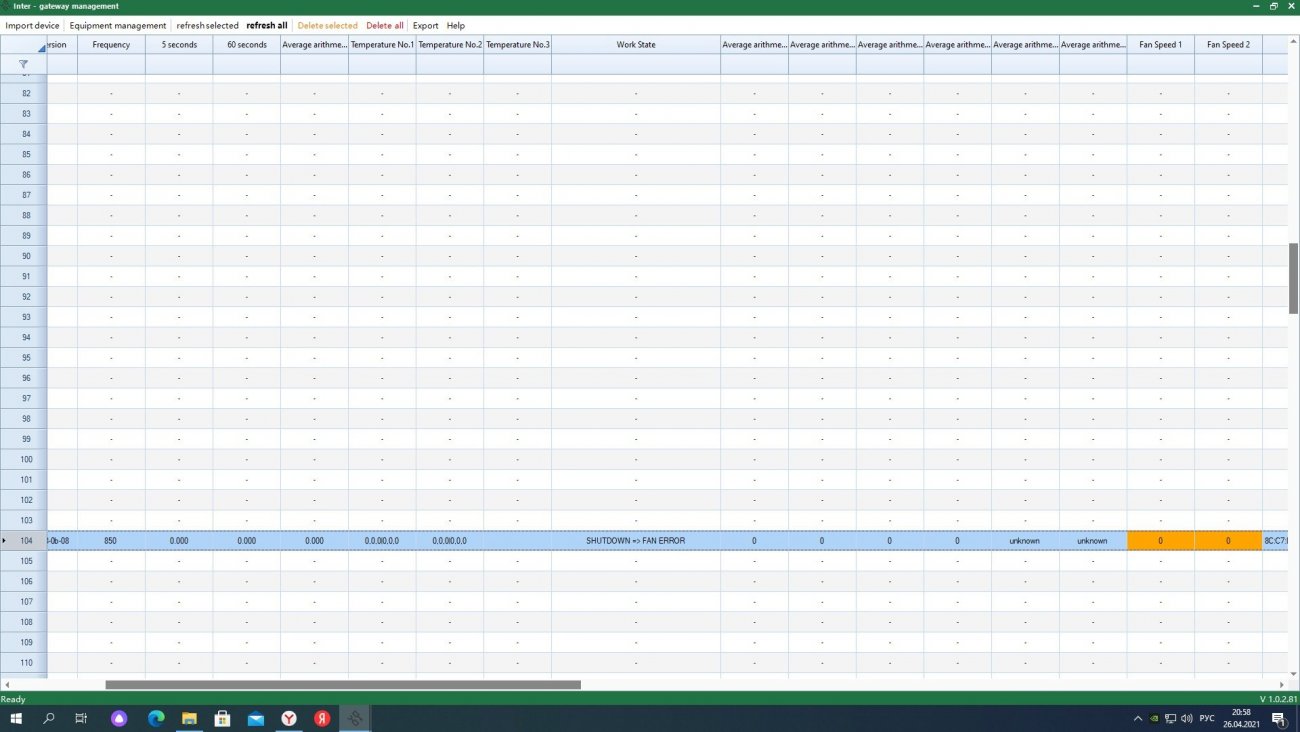Viewport: 1300px width, 732px height.
Task: Open the notification center icon
Action: pyautogui.click(x=1278, y=718)
